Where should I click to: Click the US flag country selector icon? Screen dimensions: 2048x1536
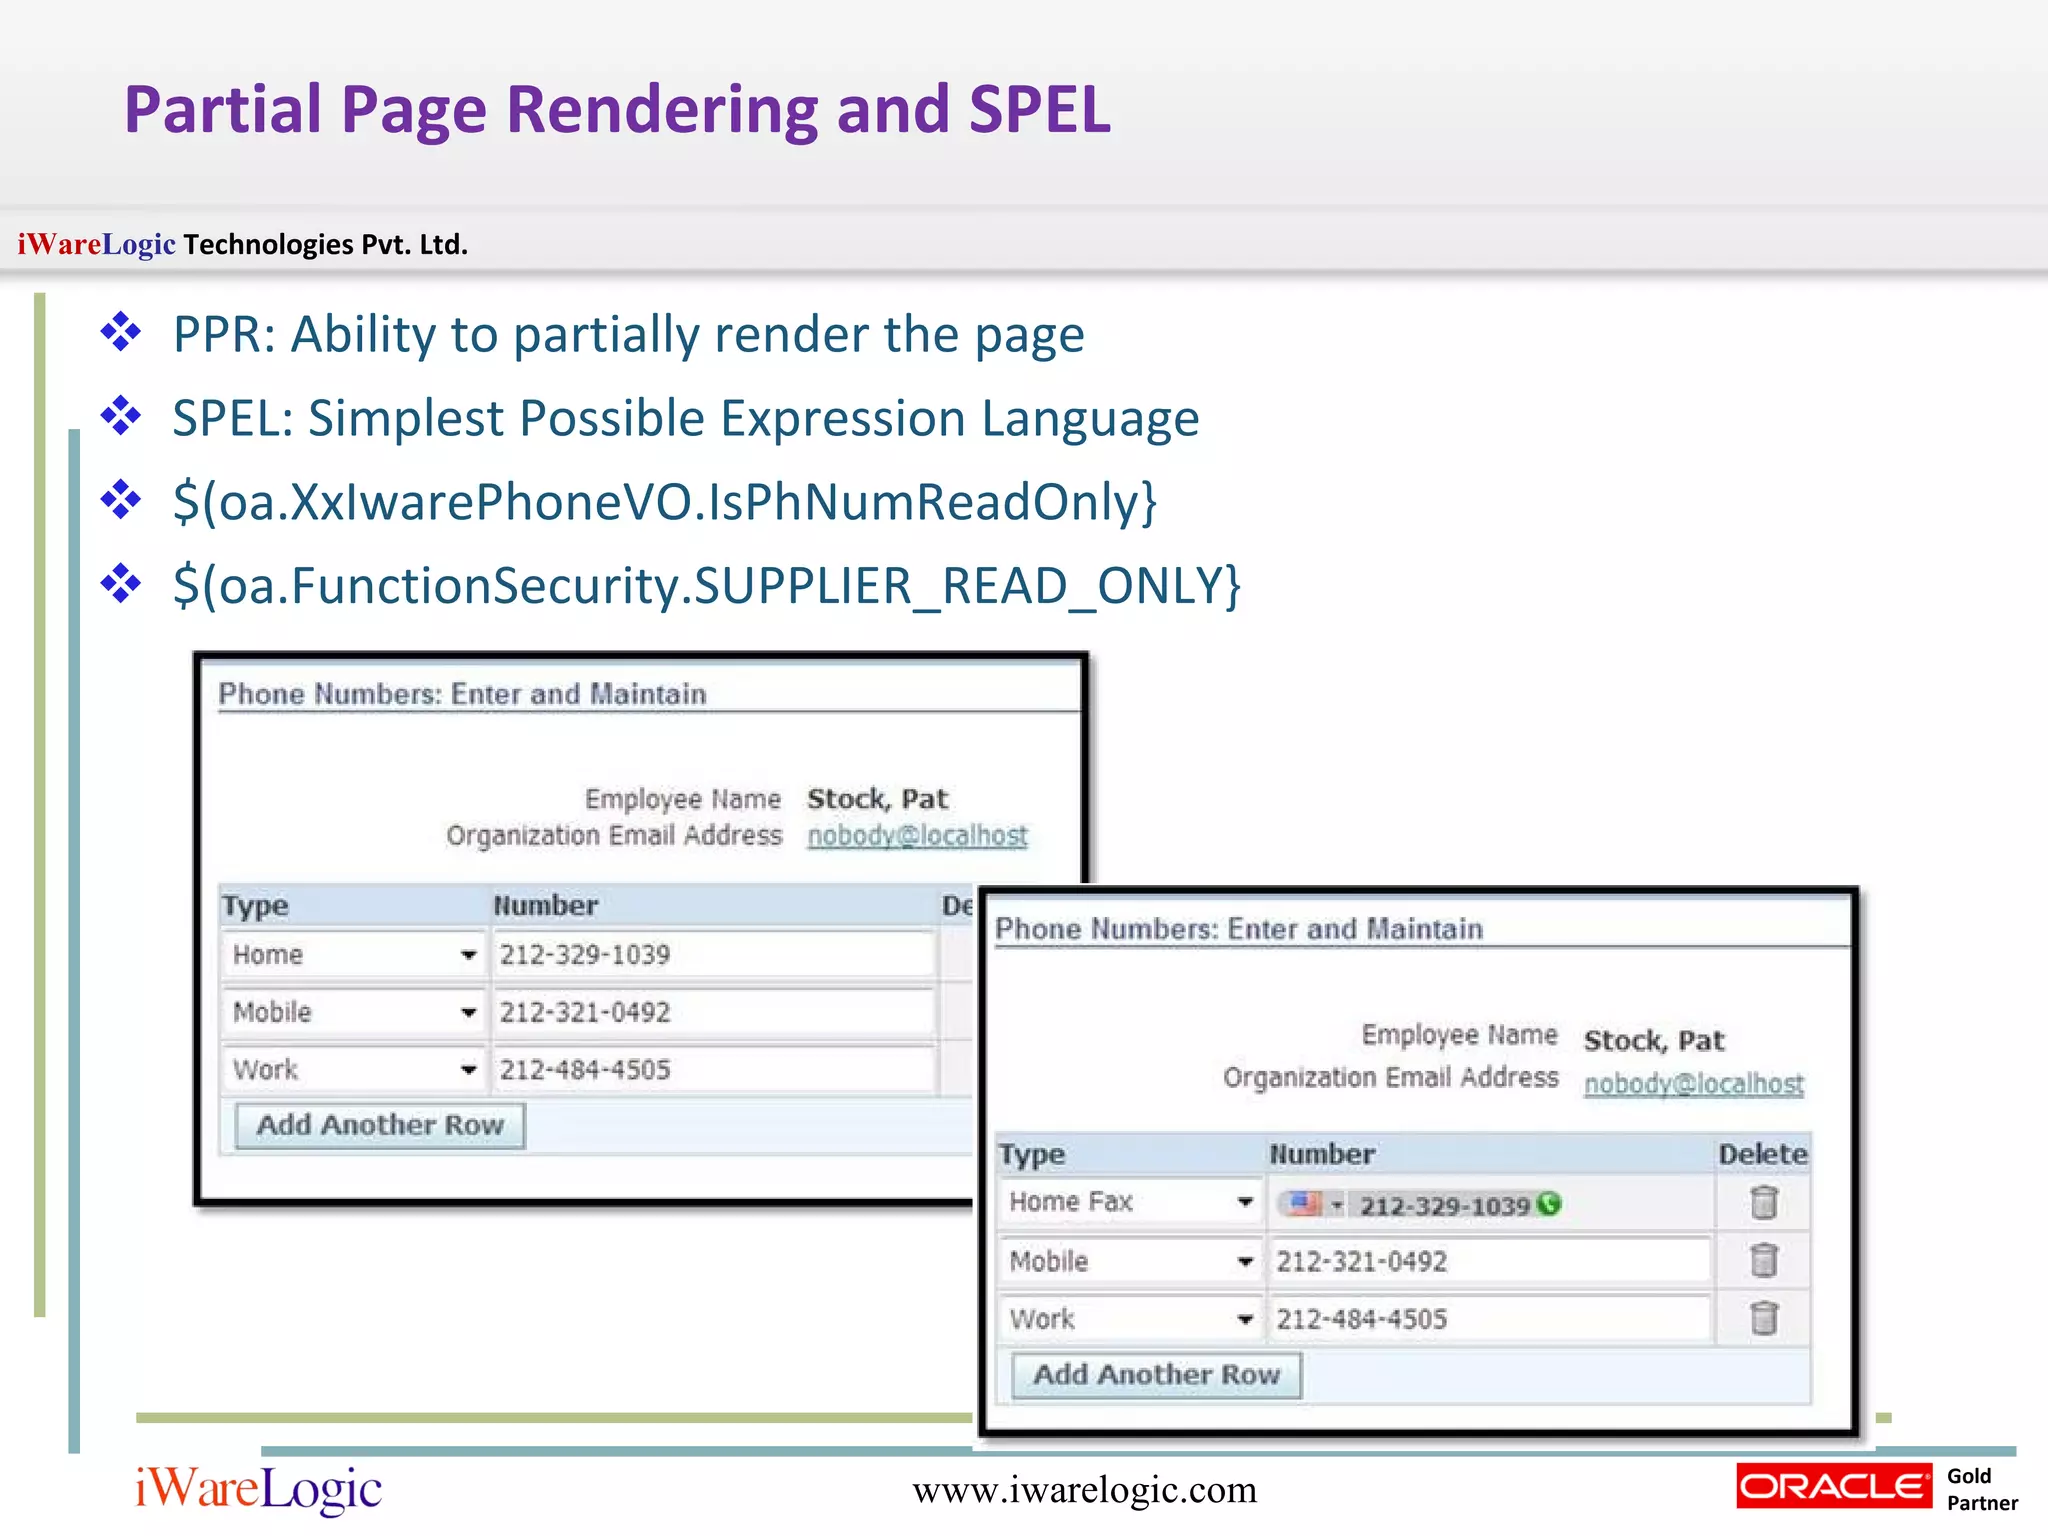point(1305,1203)
